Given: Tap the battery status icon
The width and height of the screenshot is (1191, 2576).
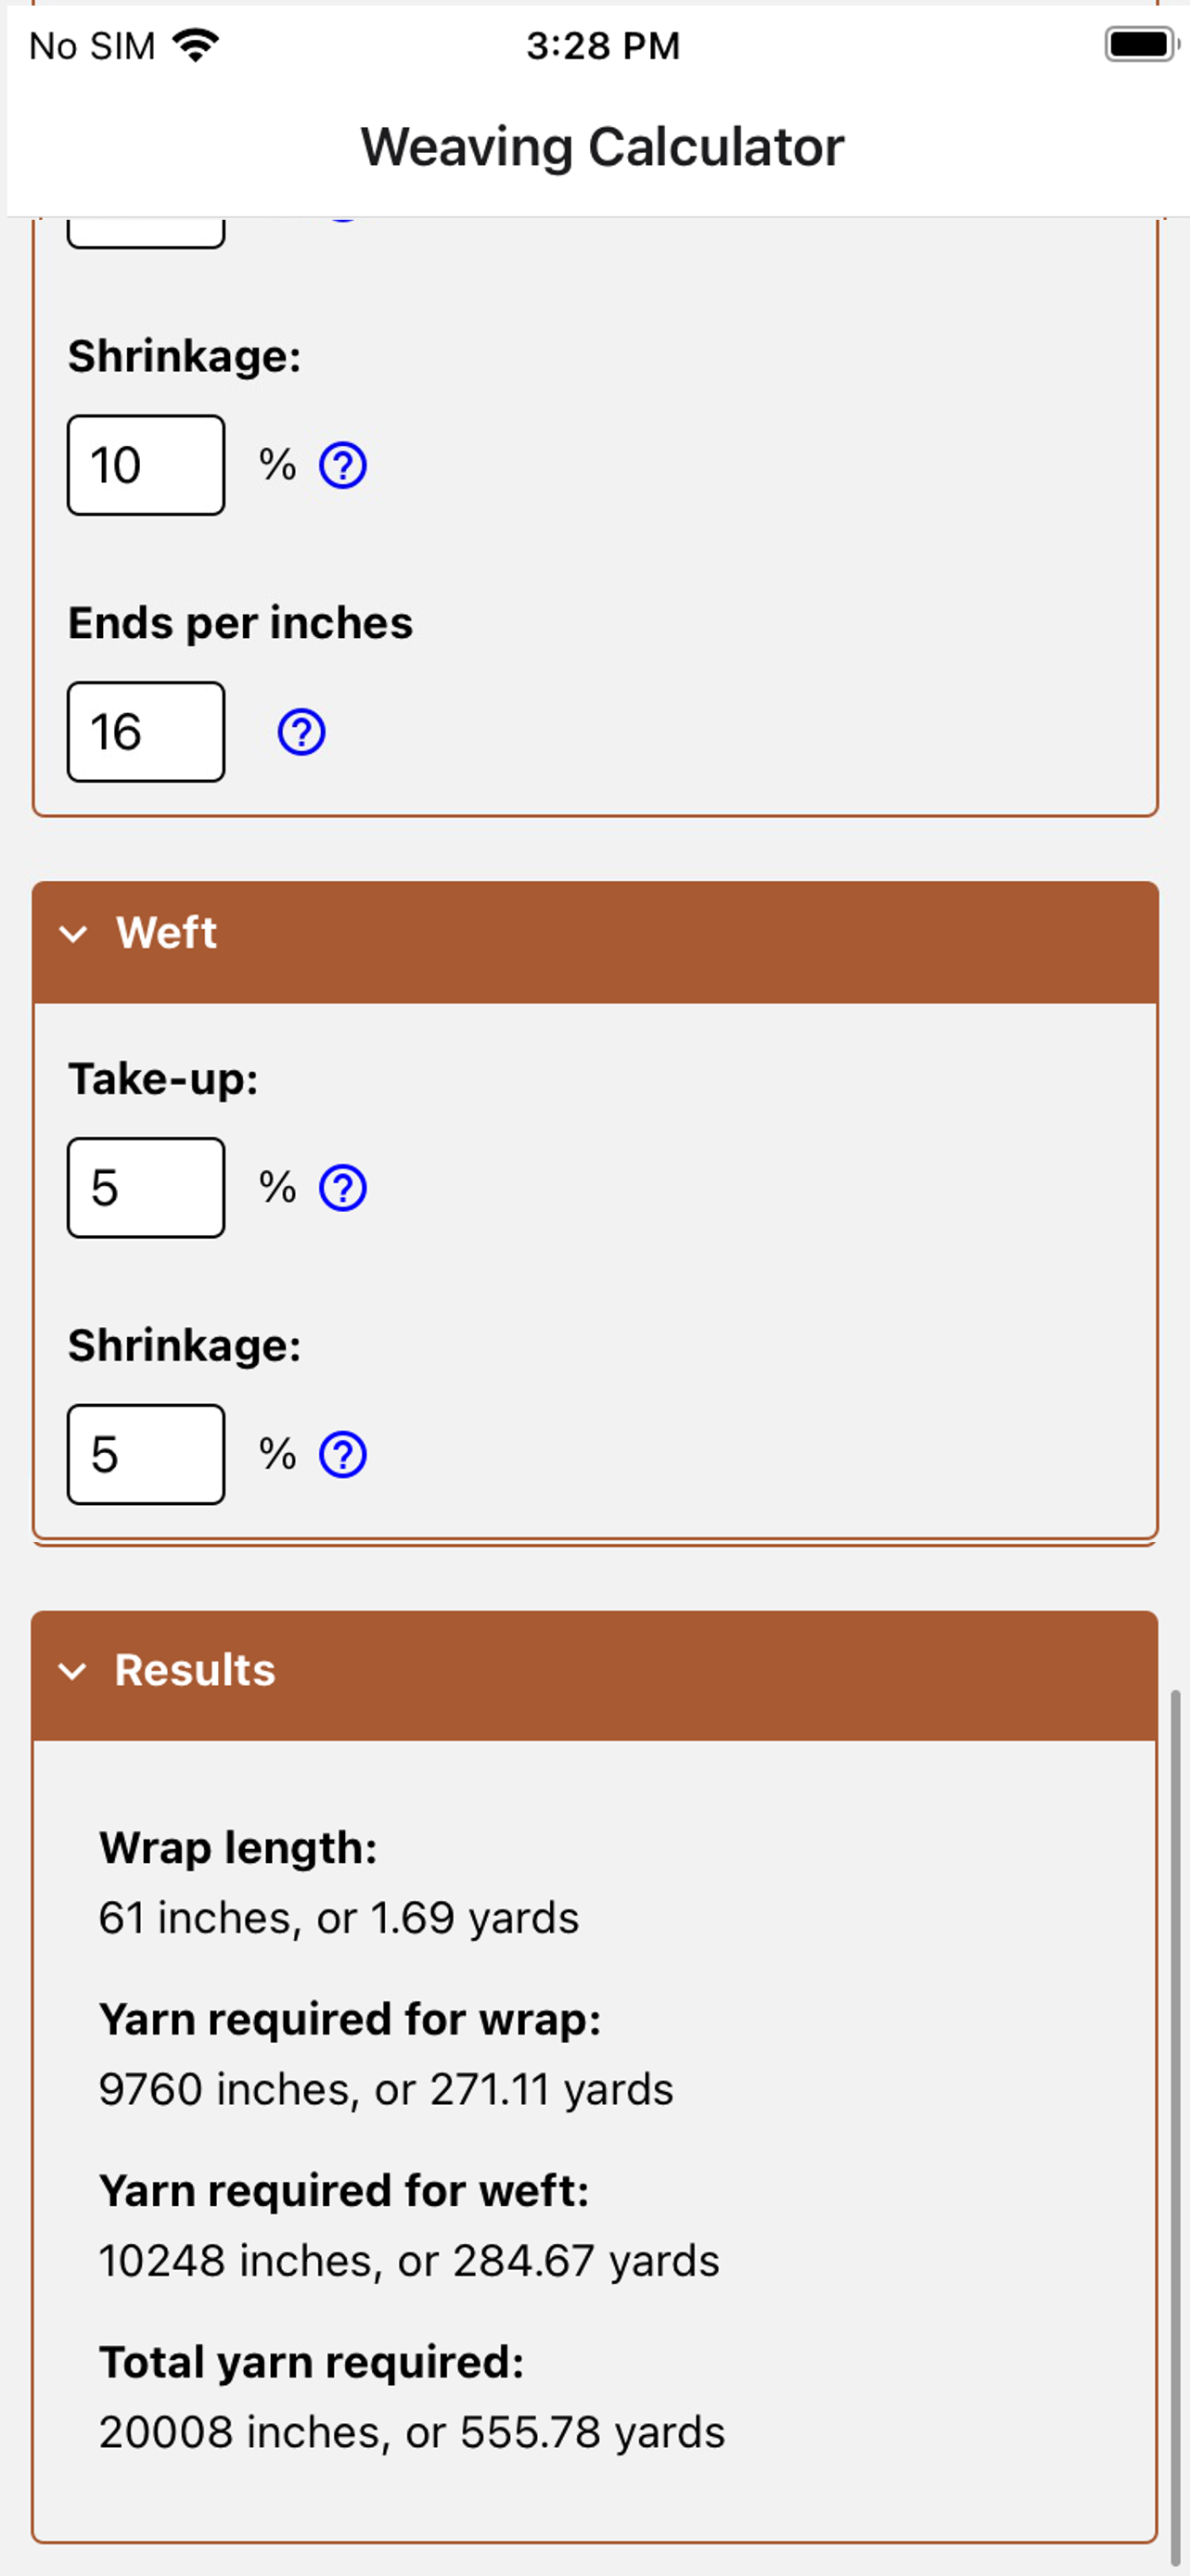Looking at the screenshot, I should pyautogui.click(x=1141, y=45).
